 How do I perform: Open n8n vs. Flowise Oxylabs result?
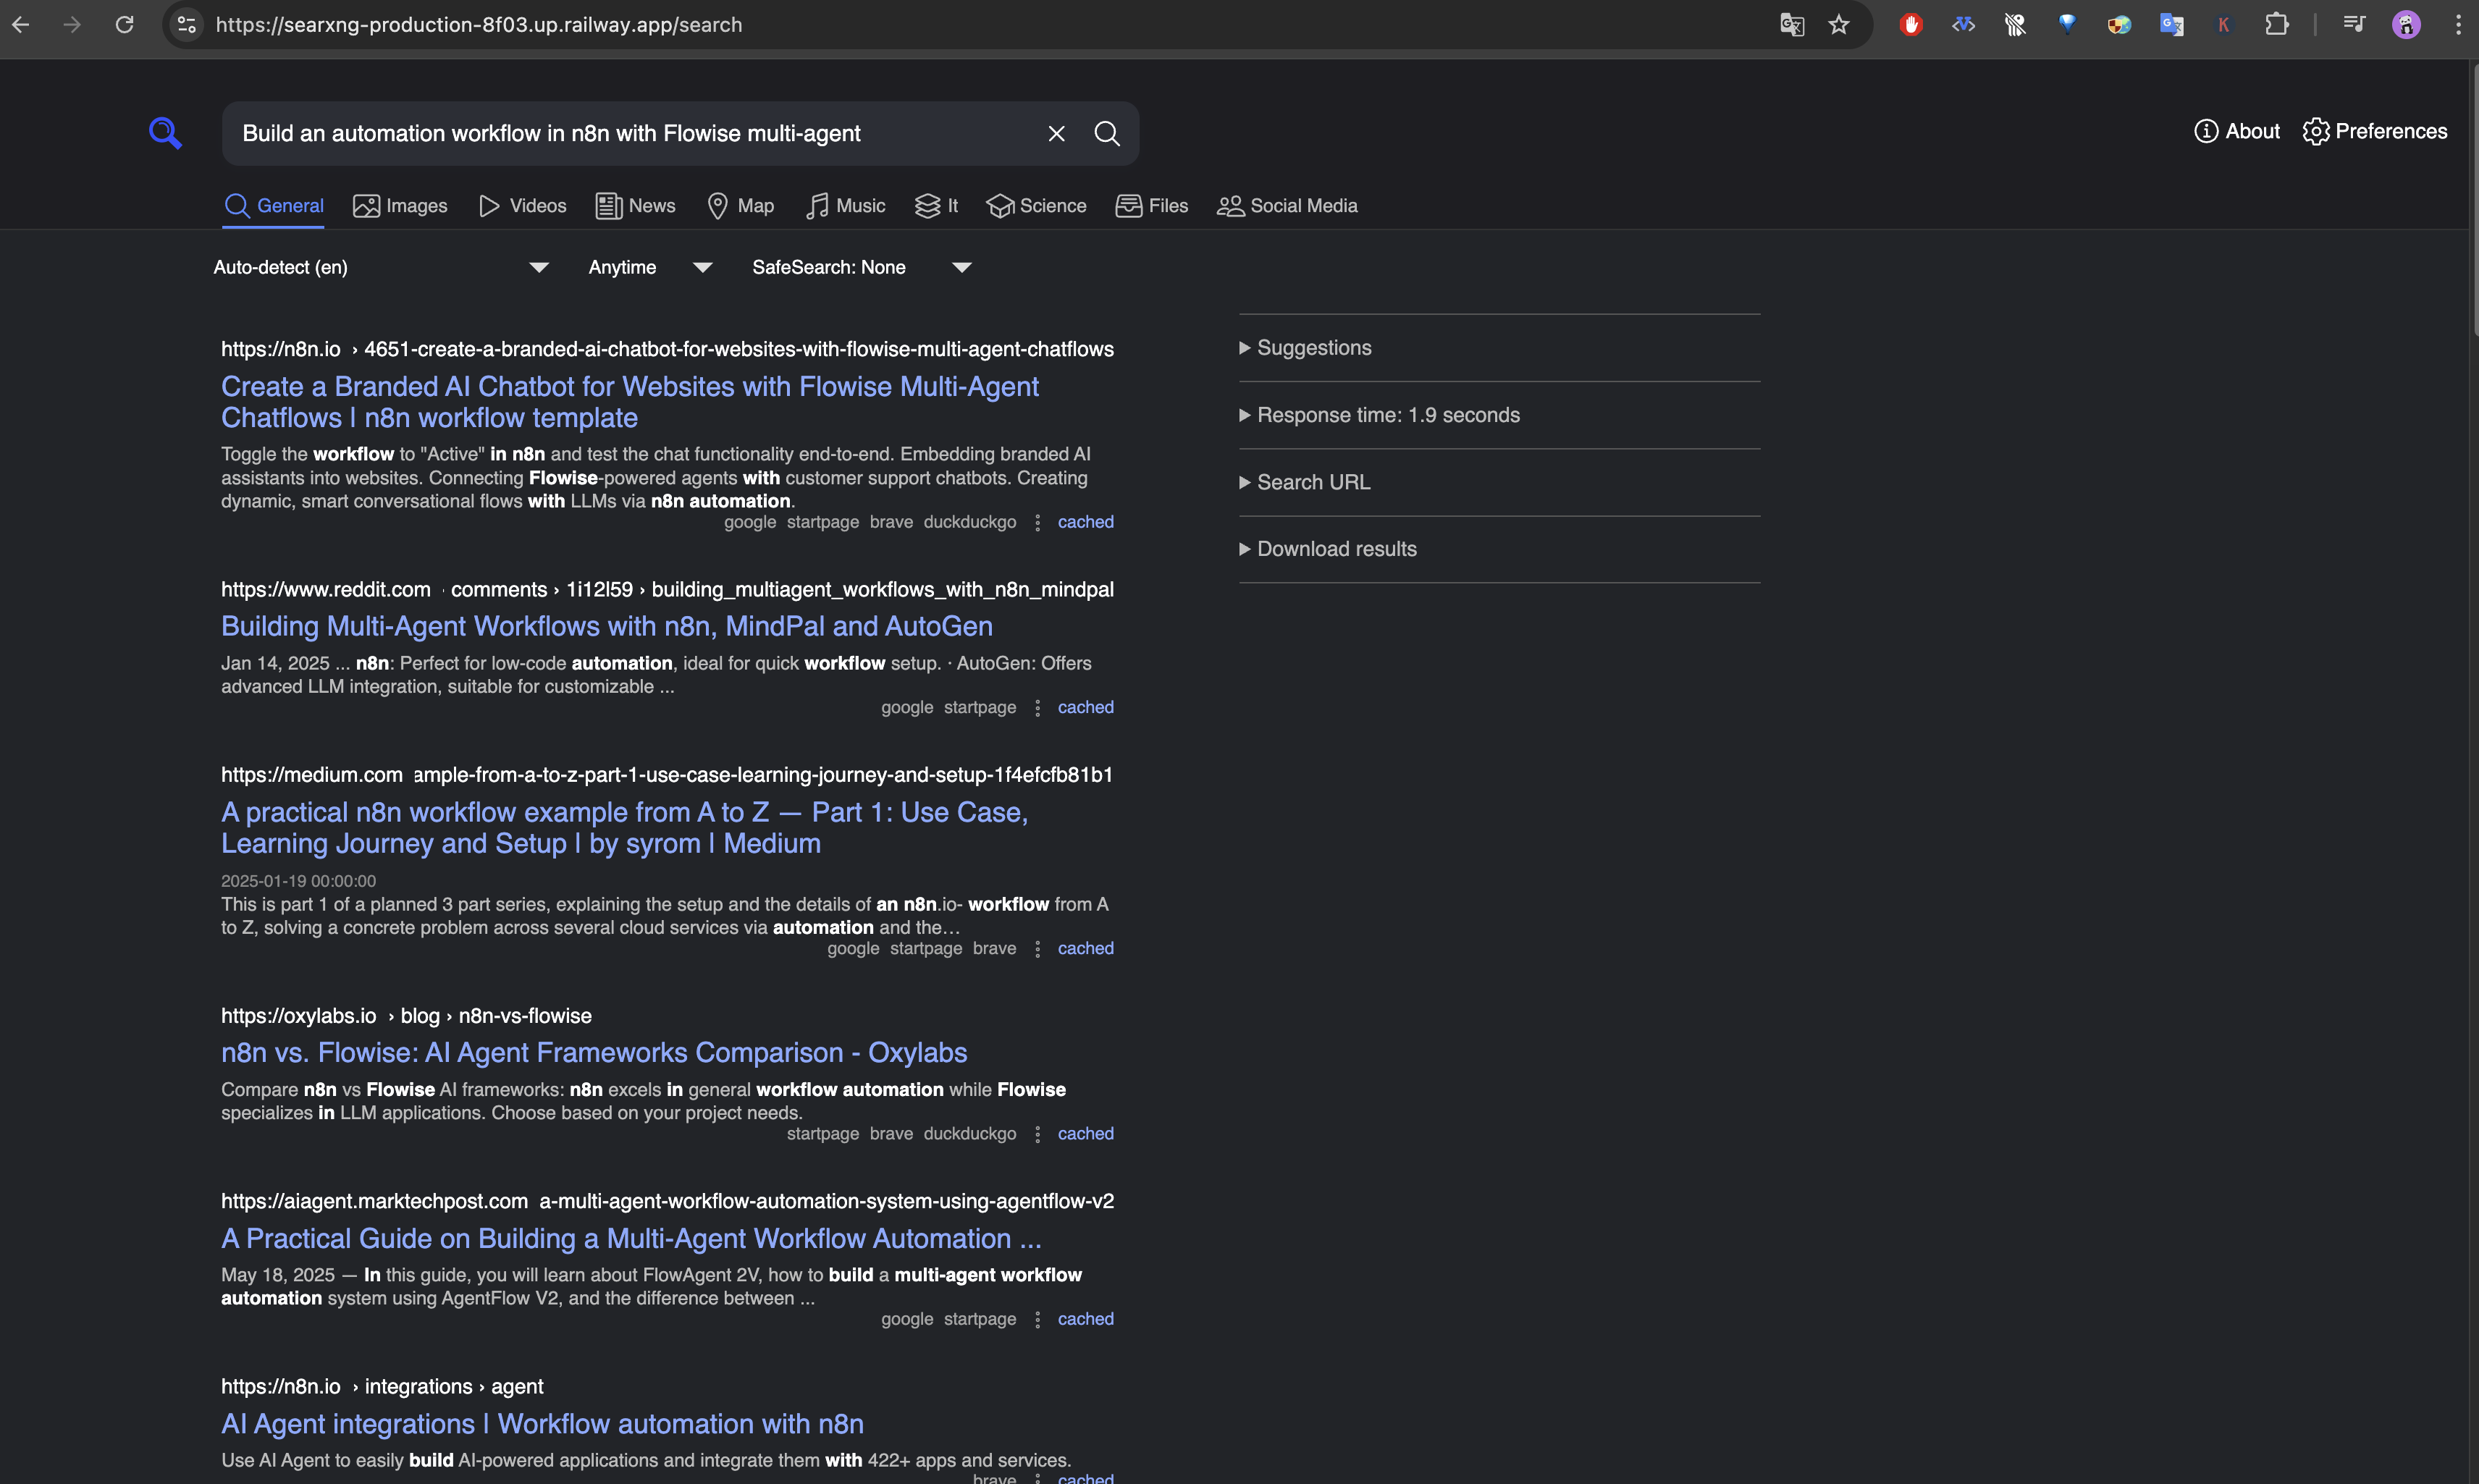594,1052
